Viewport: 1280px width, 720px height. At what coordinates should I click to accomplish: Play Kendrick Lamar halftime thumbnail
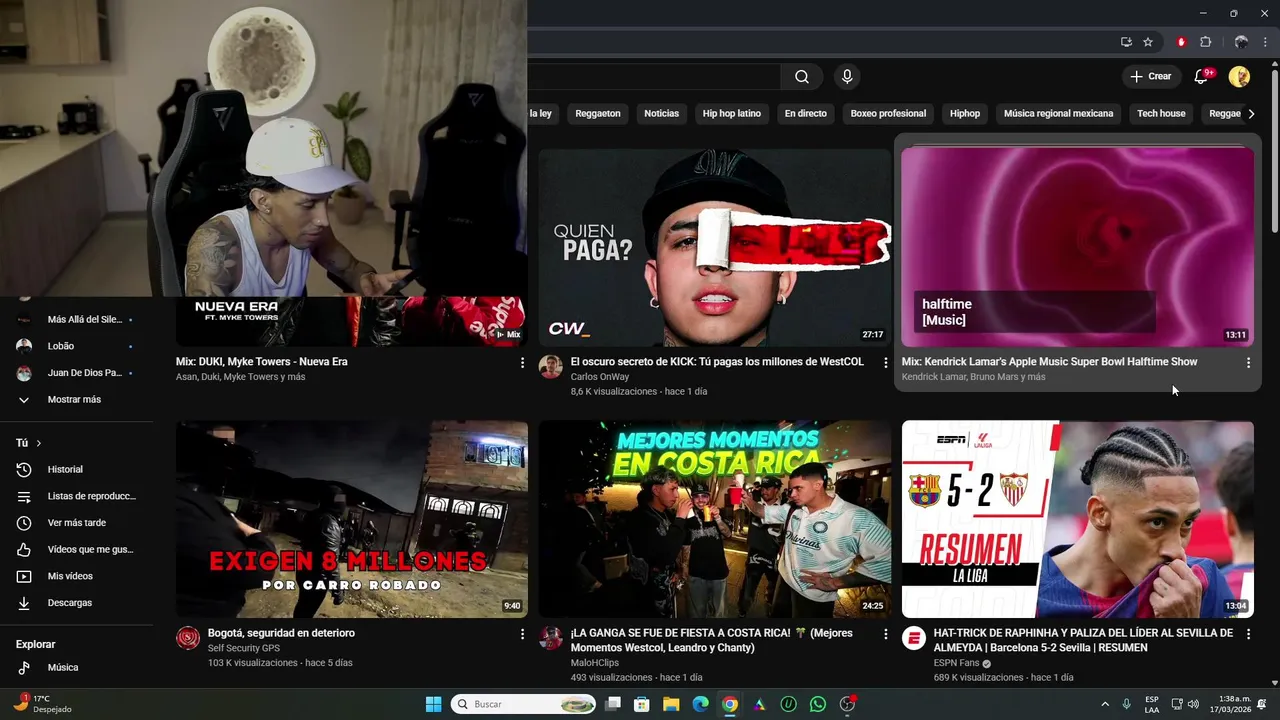coord(1077,247)
